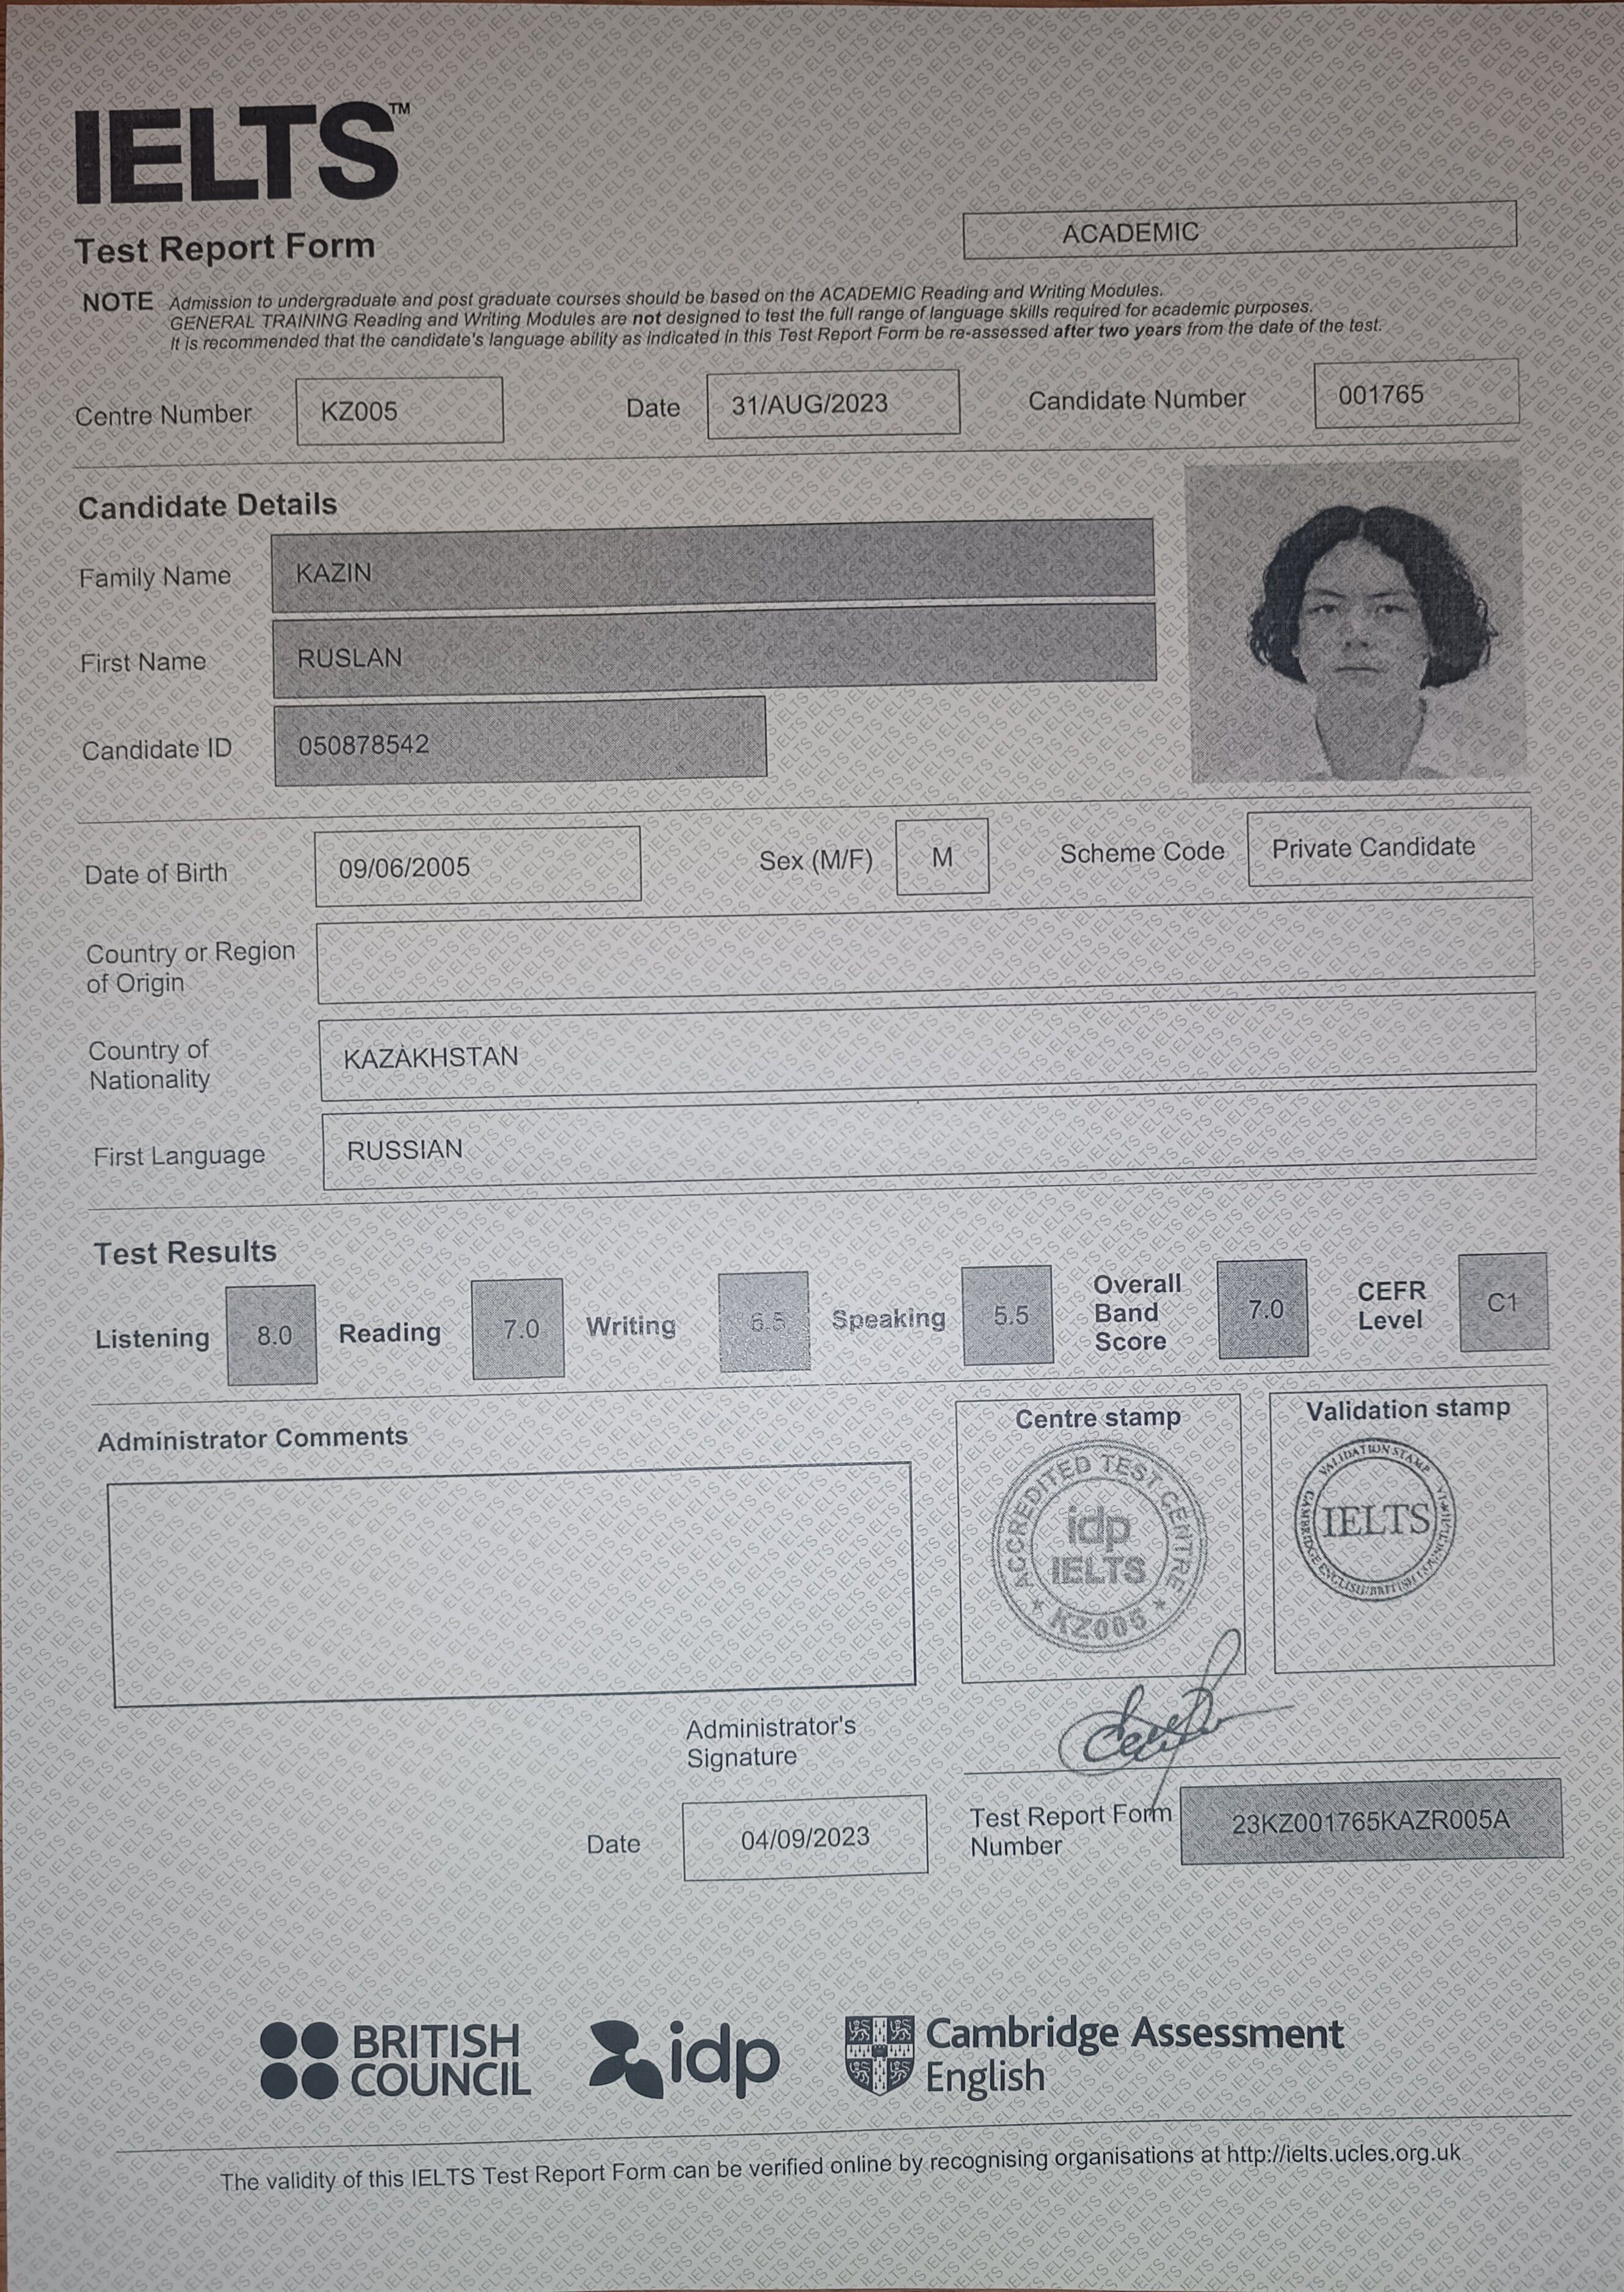Viewport: 1624px width, 2292px height.
Task: Click the Test Report Form Number 23KZ001765KAZR005A
Action: point(1371,1822)
